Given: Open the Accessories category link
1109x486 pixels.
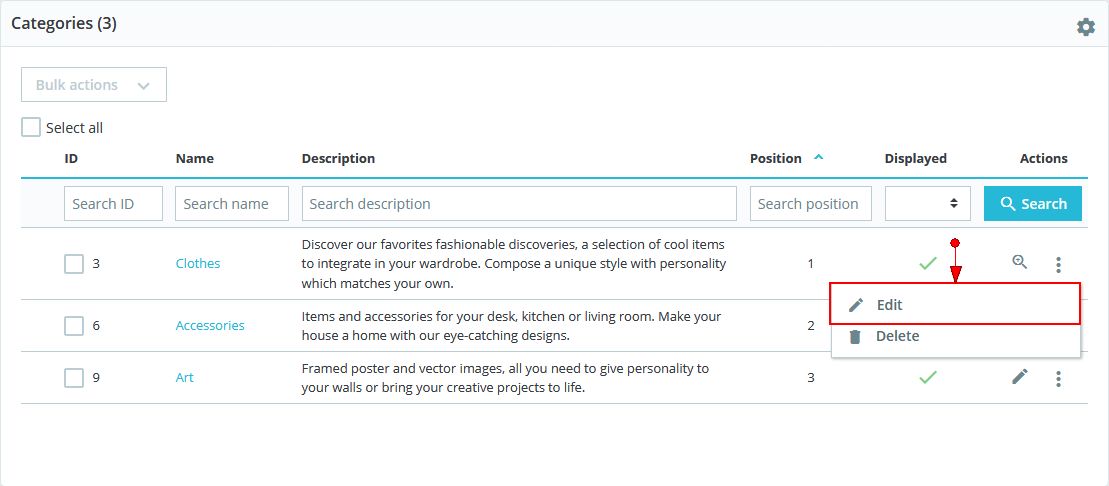Looking at the screenshot, I should [x=210, y=325].
